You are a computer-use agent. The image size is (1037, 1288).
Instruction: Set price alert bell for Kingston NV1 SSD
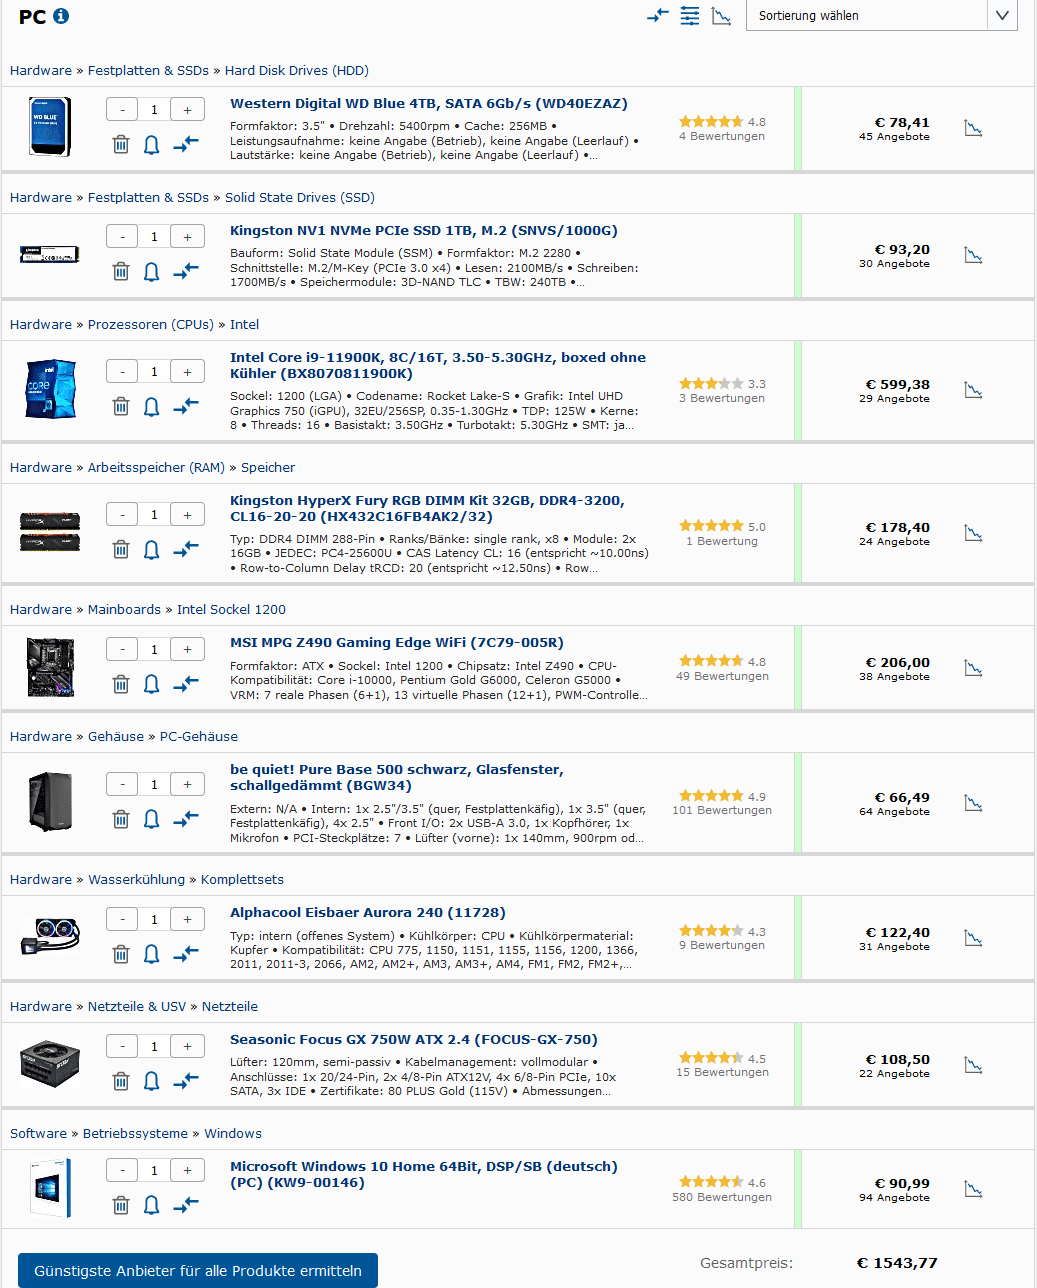pos(152,271)
